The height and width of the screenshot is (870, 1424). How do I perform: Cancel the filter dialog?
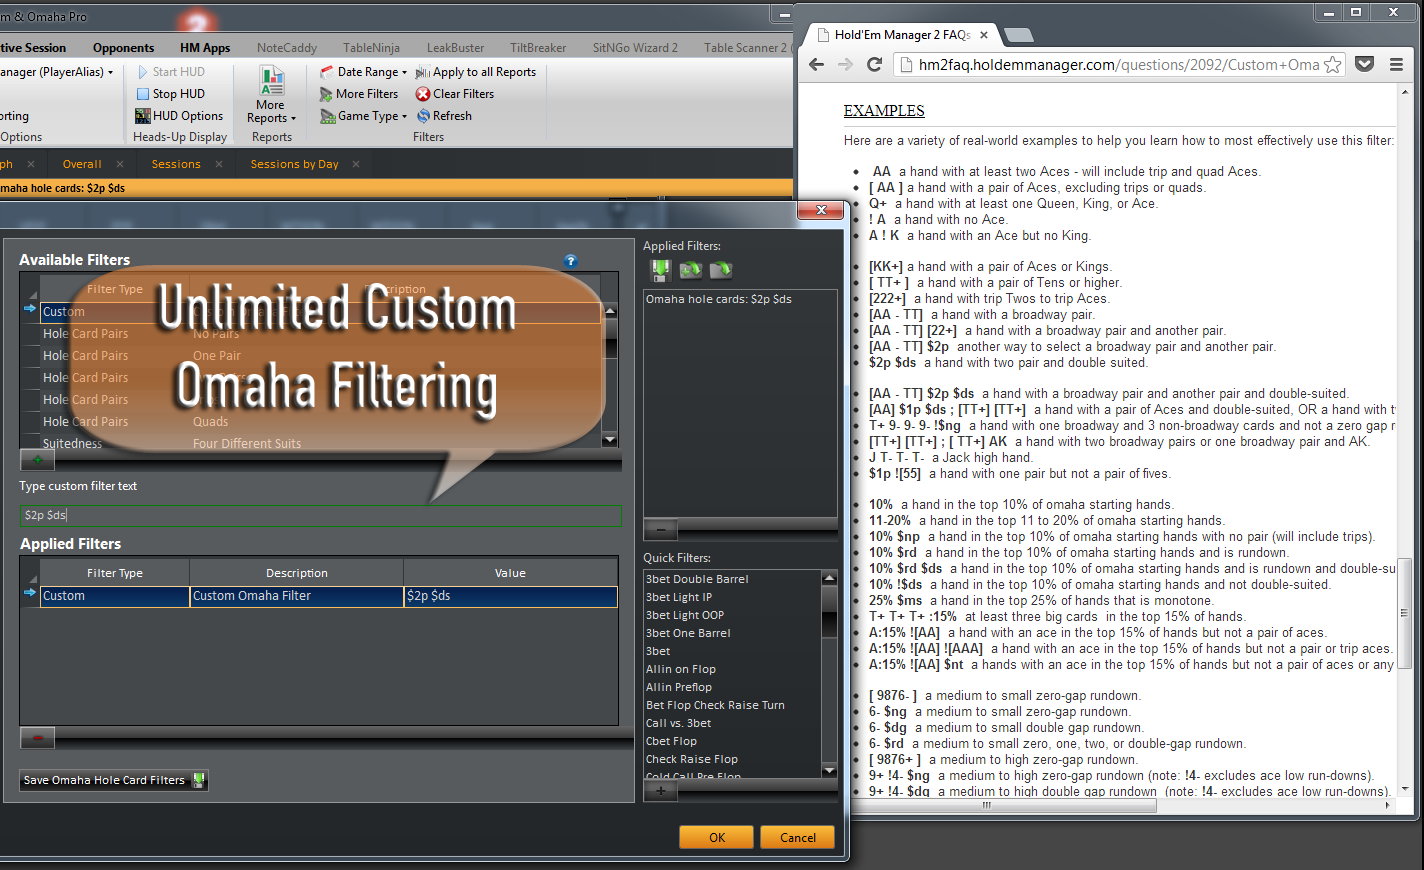pos(798,838)
